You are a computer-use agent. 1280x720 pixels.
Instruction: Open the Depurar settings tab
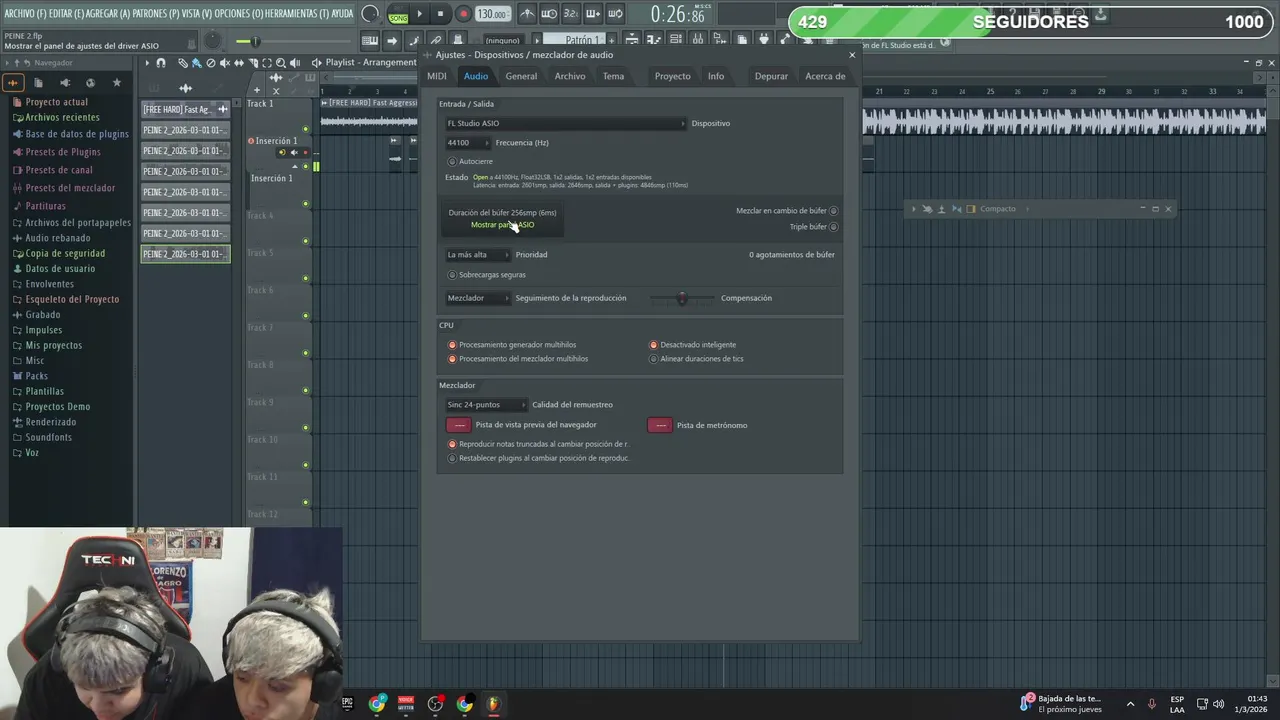point(771,76)
